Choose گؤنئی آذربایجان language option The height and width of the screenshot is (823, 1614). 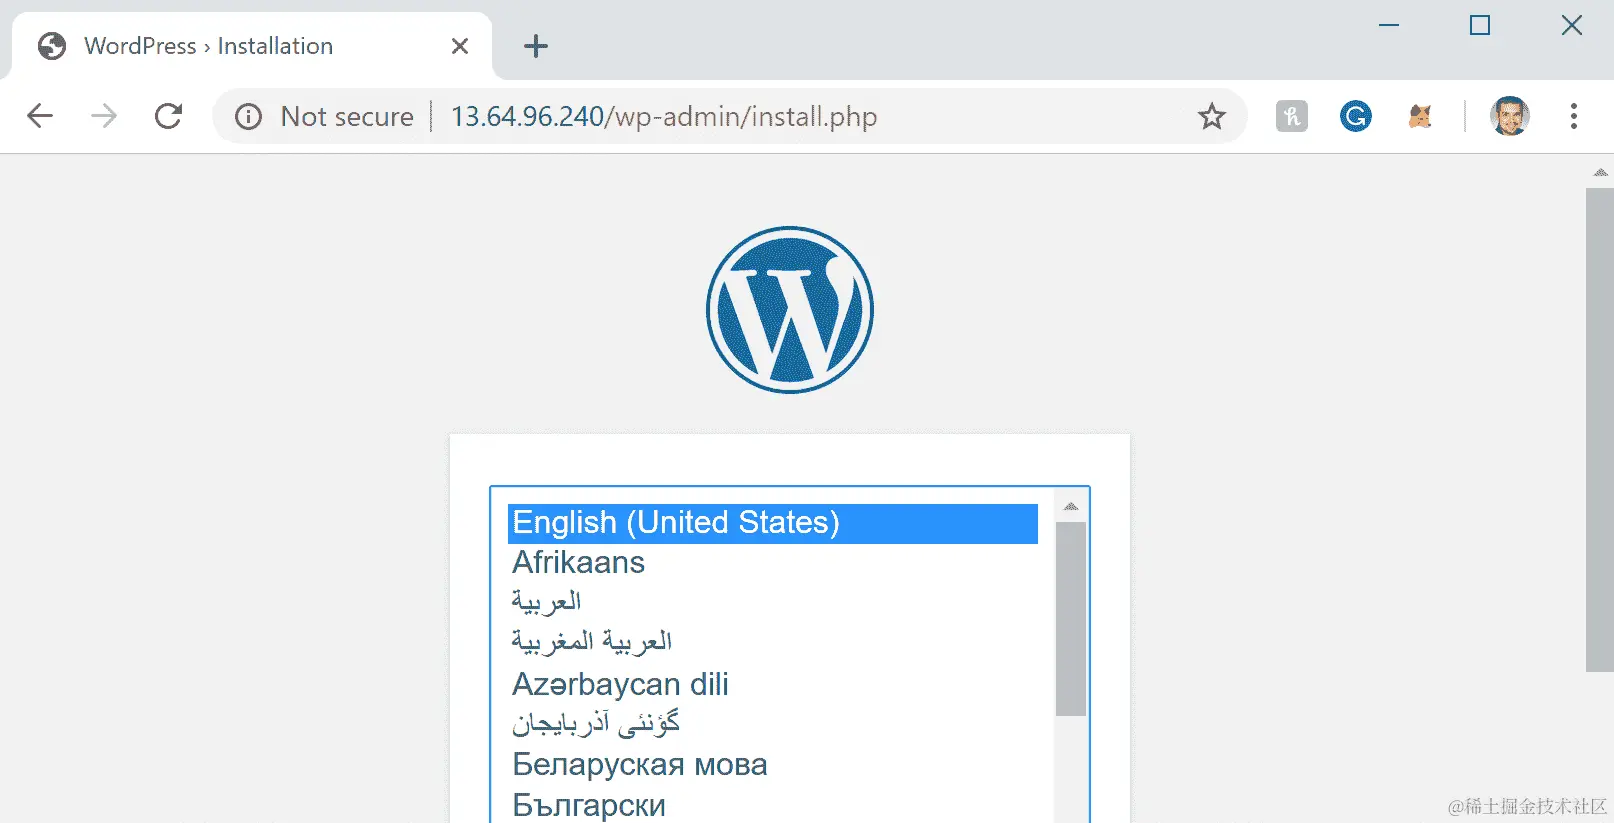[773, 723]
